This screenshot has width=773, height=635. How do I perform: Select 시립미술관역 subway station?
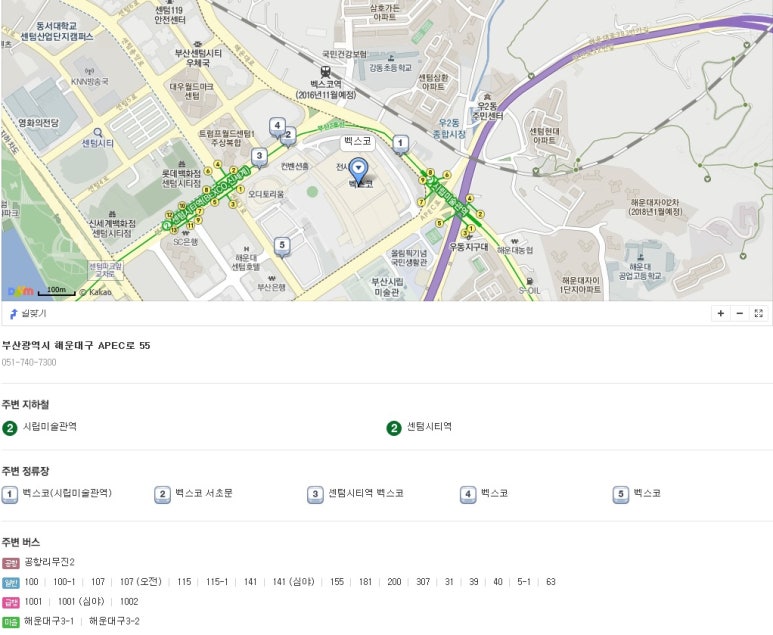50,426
